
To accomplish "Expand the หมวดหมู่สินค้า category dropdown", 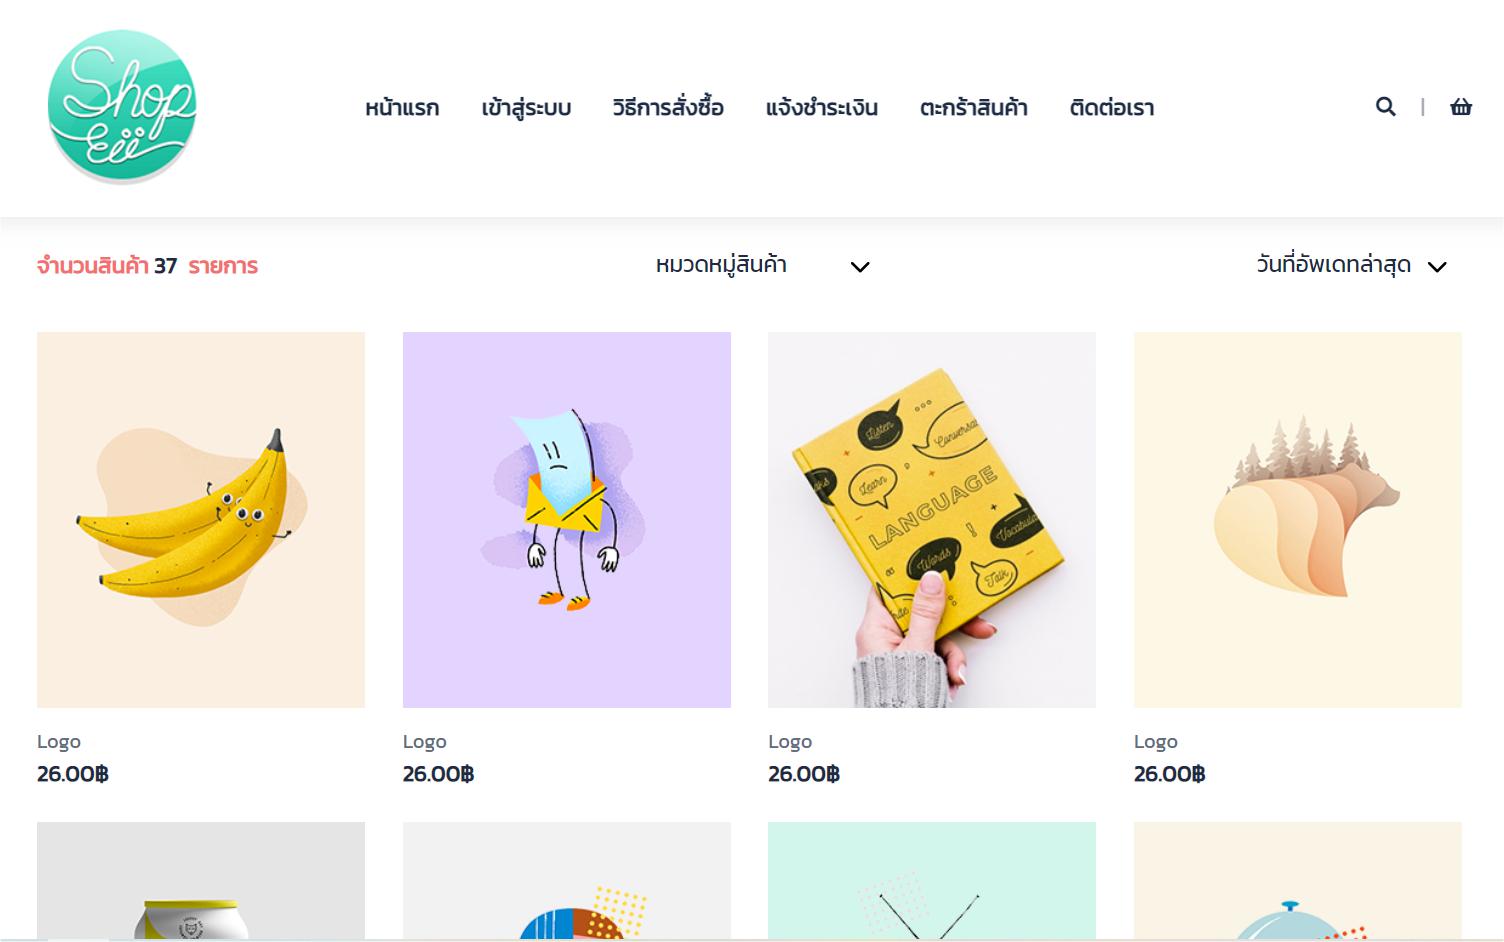I will click(762, 265).
